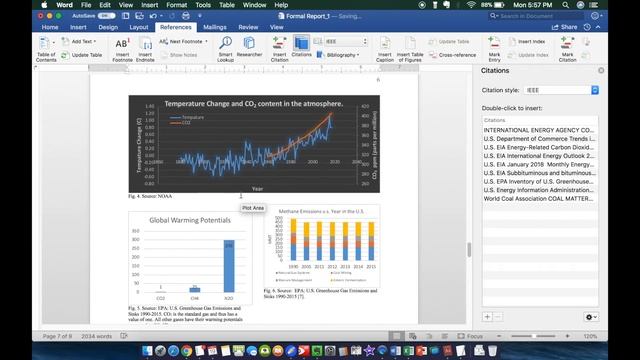Open the Next Footnote dropdown

[x=183, y=41]
